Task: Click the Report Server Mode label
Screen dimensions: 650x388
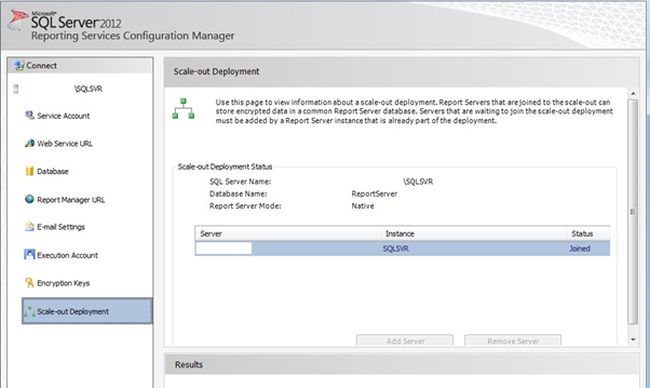Action: pos(245,206)
